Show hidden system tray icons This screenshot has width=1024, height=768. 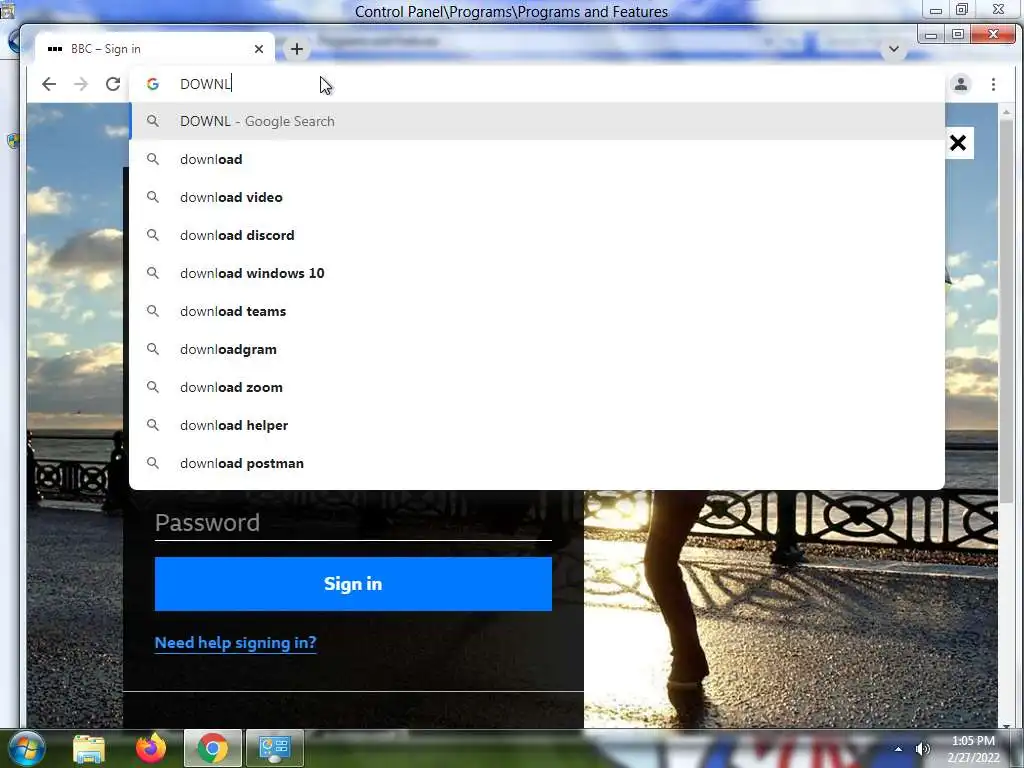click(899, 749)
